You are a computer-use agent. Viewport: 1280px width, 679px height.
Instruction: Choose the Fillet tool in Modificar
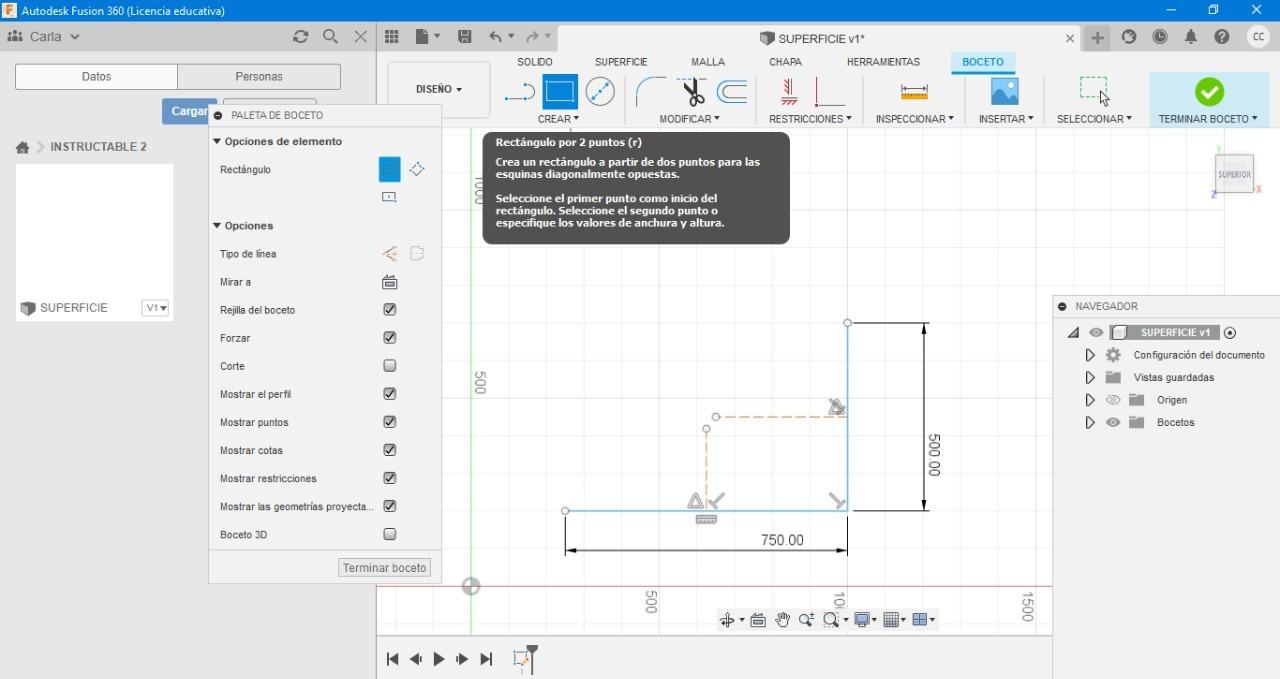point(651,93)
